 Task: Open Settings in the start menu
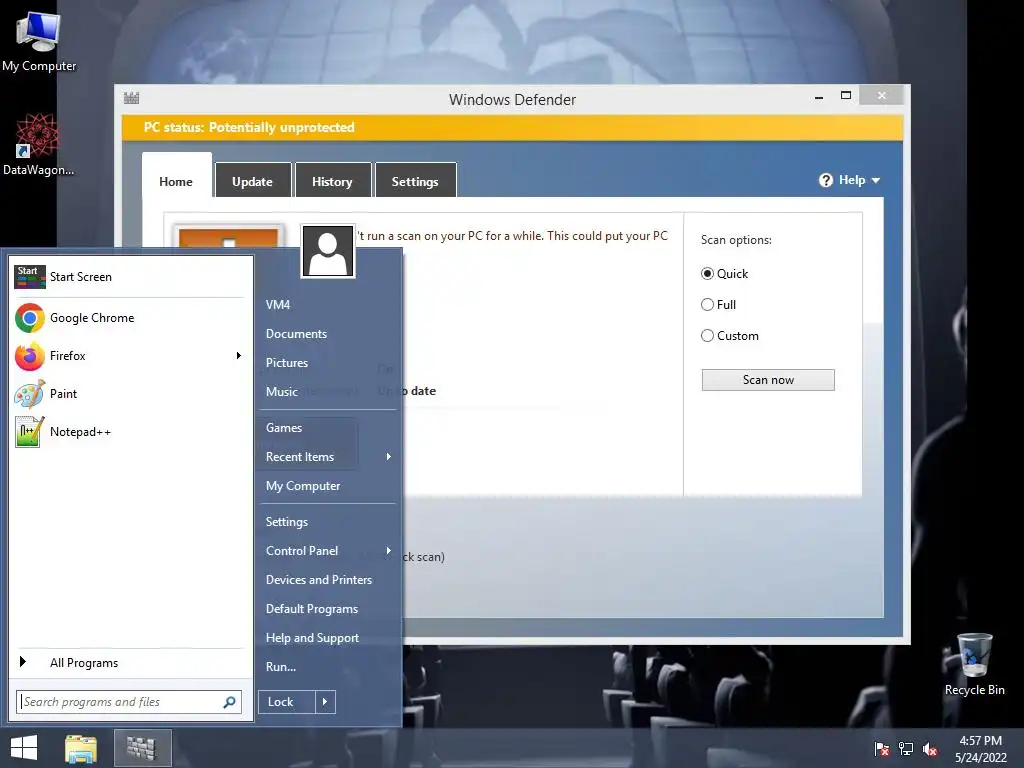point(287,522)
